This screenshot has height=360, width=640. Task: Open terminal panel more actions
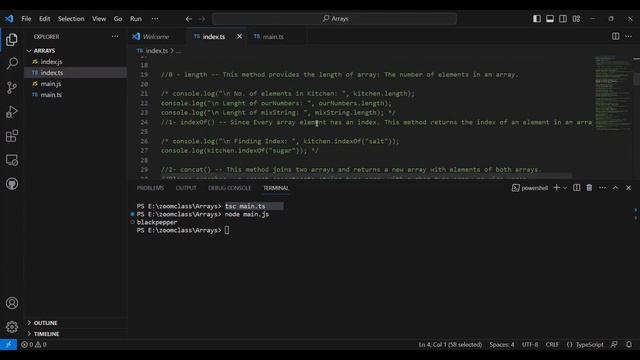(x=602, y=188)
